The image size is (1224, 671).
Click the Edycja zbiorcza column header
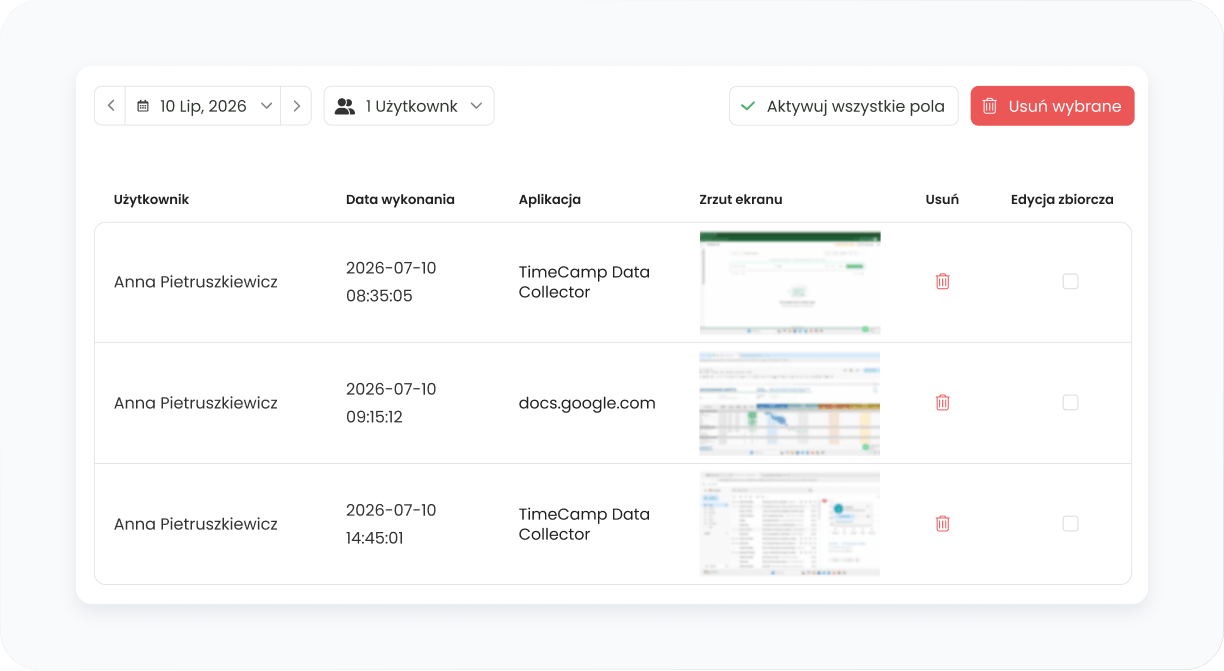[x=1062, y=199]
